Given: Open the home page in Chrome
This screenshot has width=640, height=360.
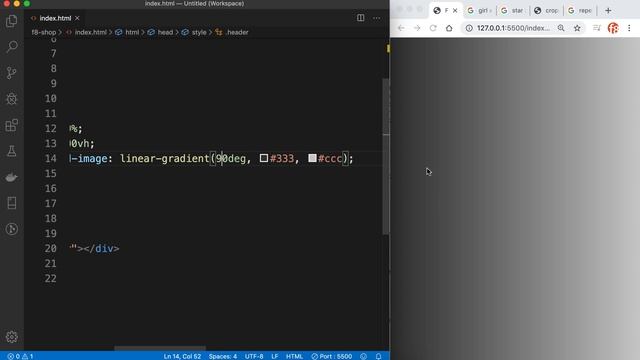Looking at the screenshot, I should click(x=449, y=28).
